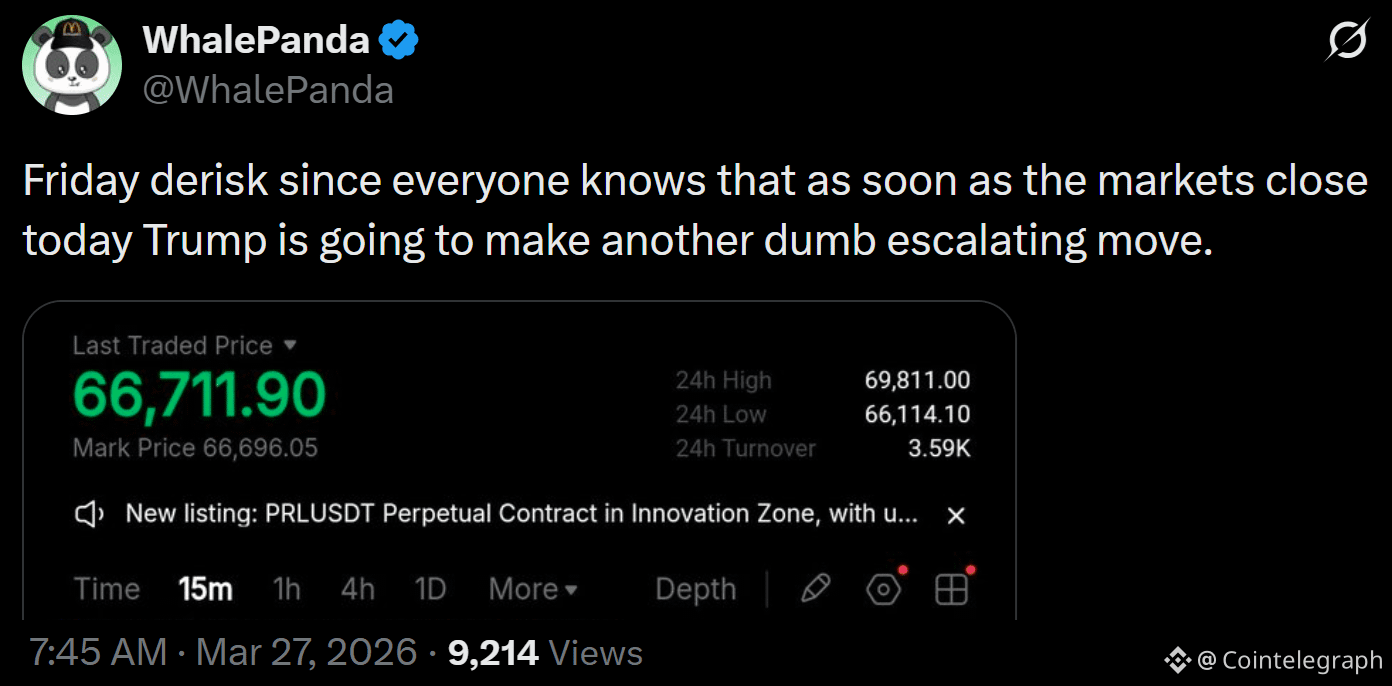1392x686 pixels.
Task: Select the pencil drawing tool icon
Action: 816,589
